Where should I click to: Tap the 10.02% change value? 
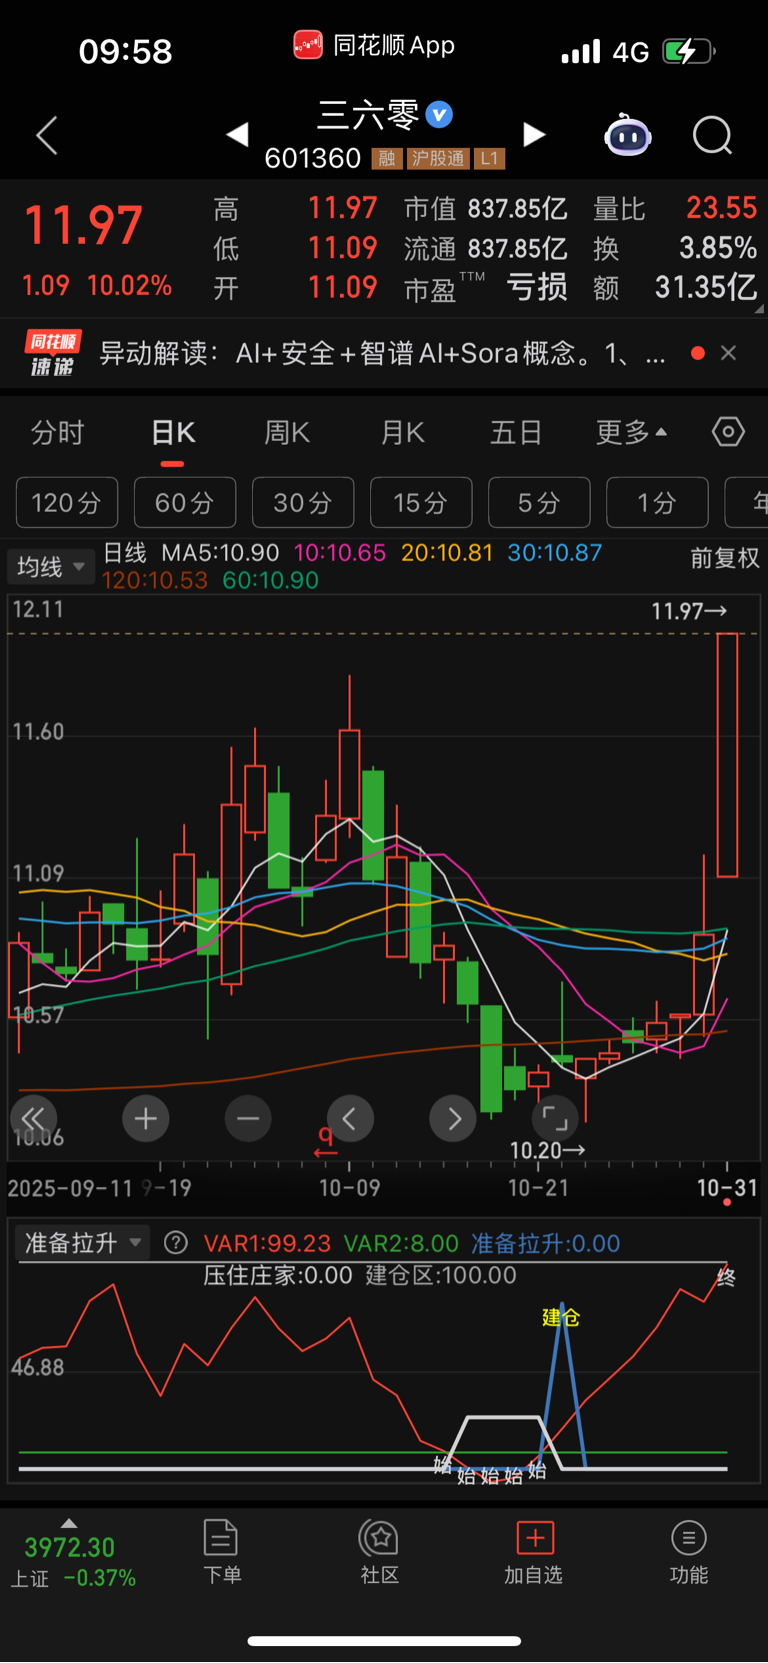pyautogui.click(x=130, y=286)
